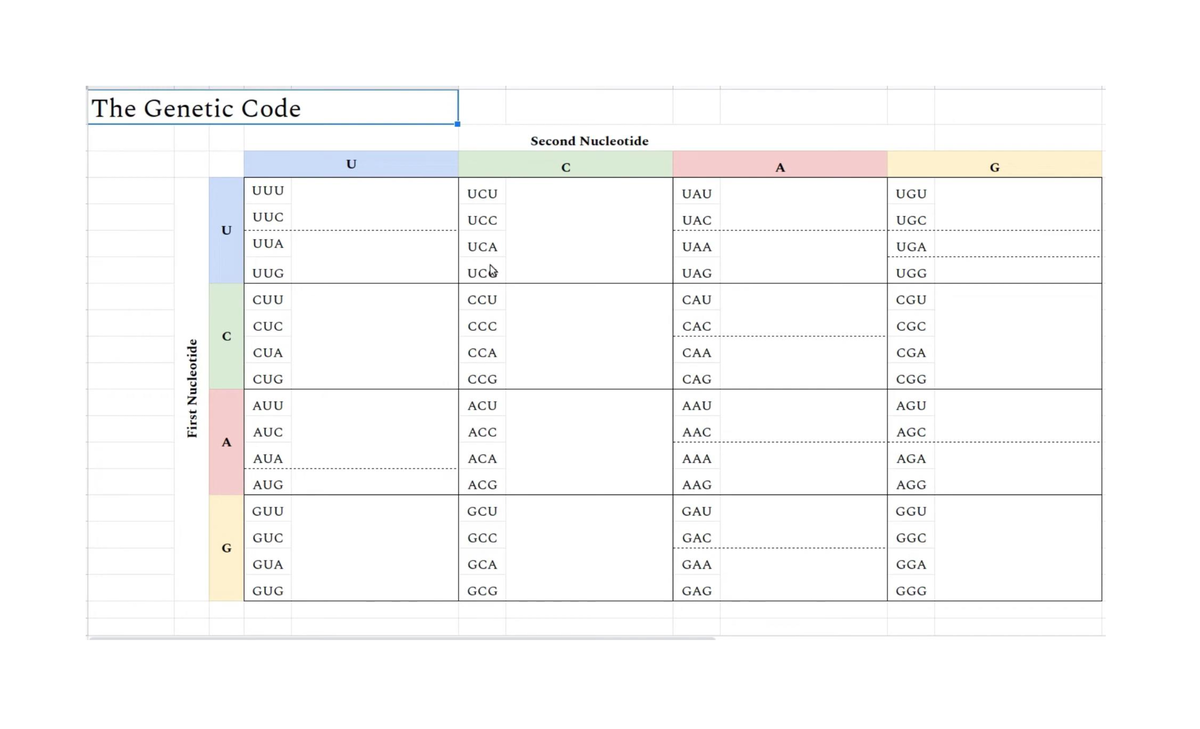Click the UGA codon cell
The image size is (1200, 729).
click(911, 247)
